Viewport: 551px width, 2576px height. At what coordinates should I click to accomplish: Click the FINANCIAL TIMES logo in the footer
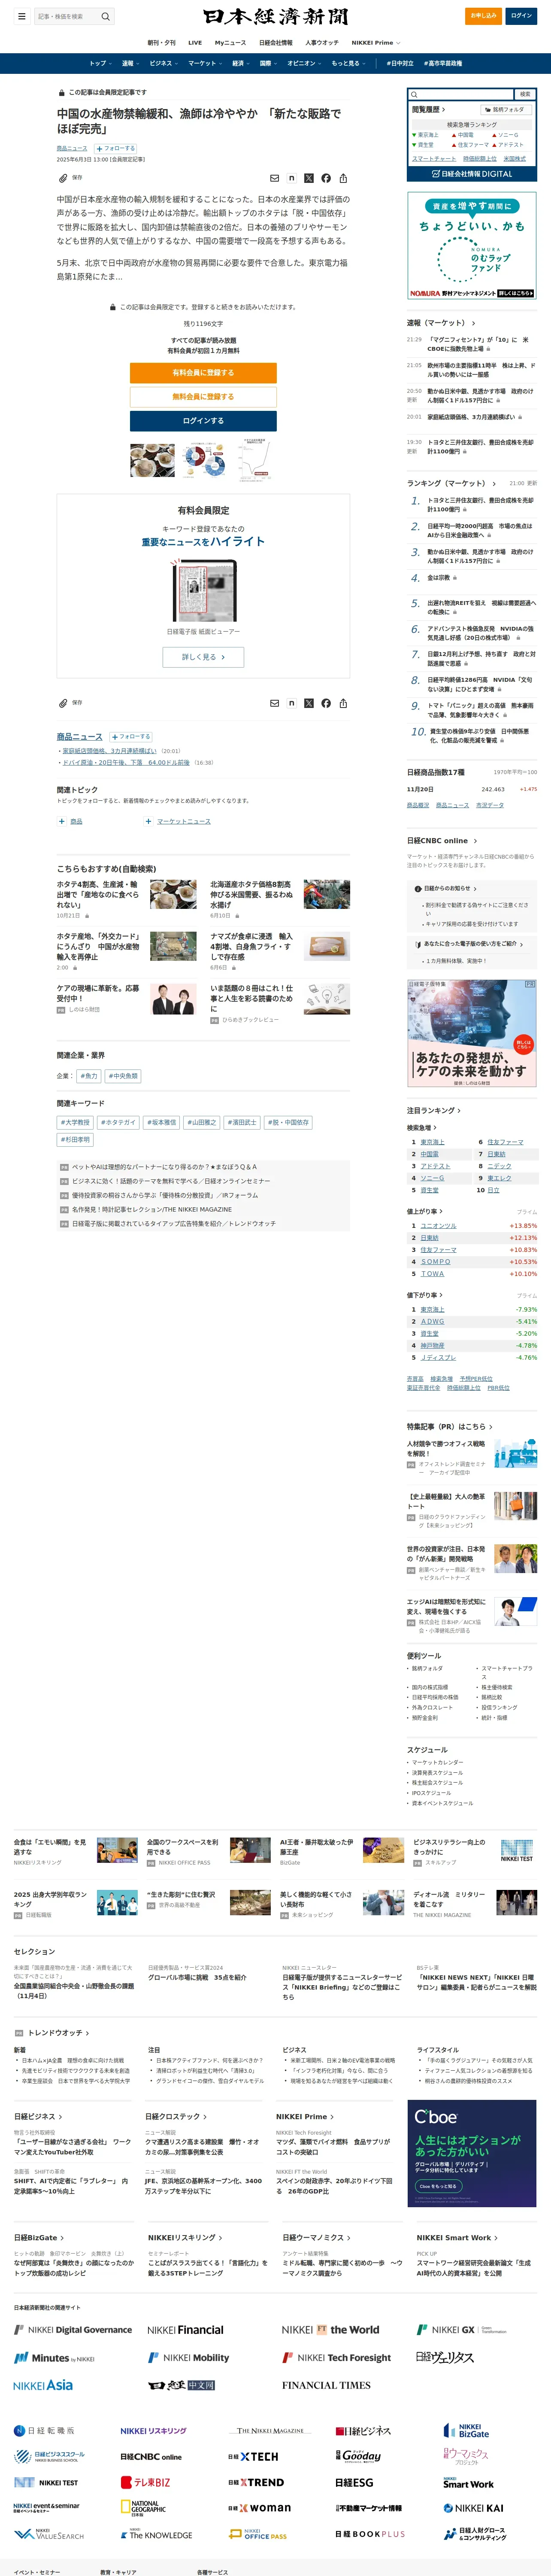coord(326,2385)
